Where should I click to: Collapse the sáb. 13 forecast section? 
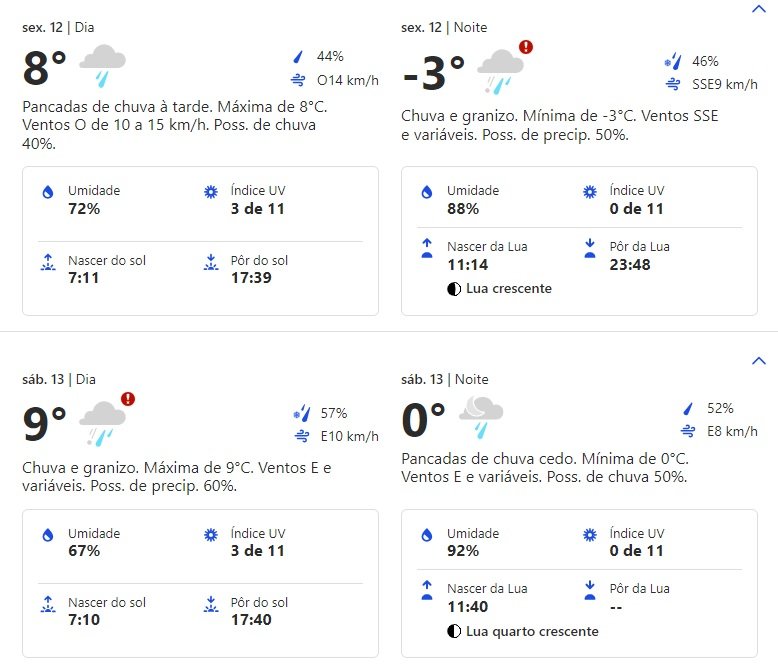[759, 360]
